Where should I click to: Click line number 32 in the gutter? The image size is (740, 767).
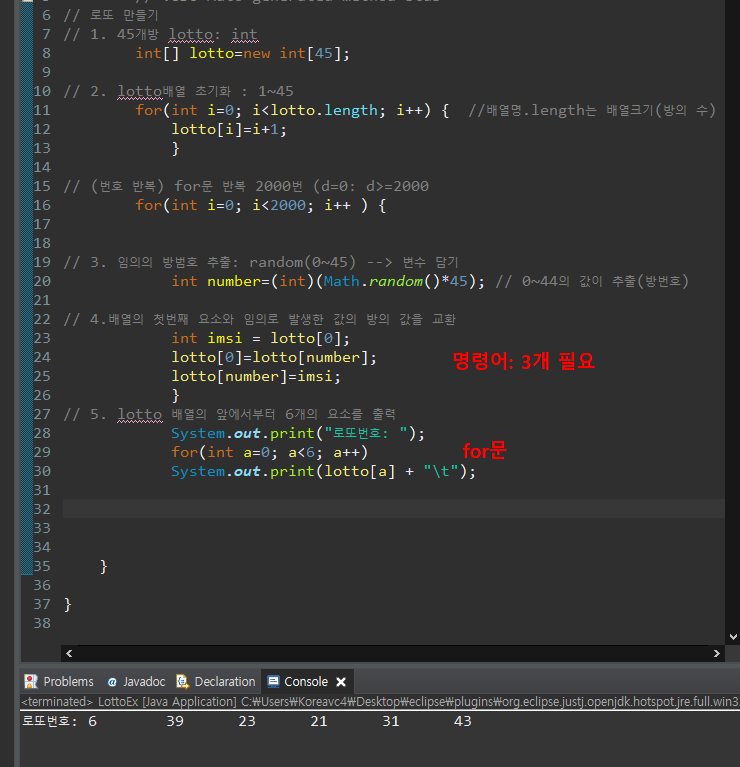click(x=42, y=509)
